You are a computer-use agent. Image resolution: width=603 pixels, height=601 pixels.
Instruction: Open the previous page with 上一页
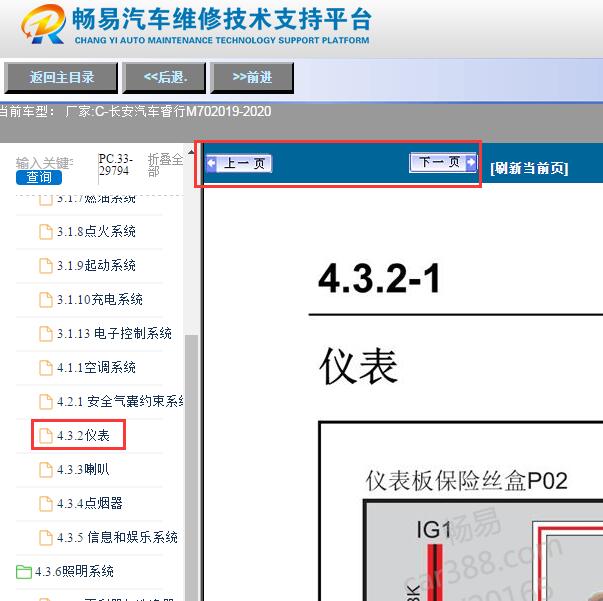coord(239,163)
